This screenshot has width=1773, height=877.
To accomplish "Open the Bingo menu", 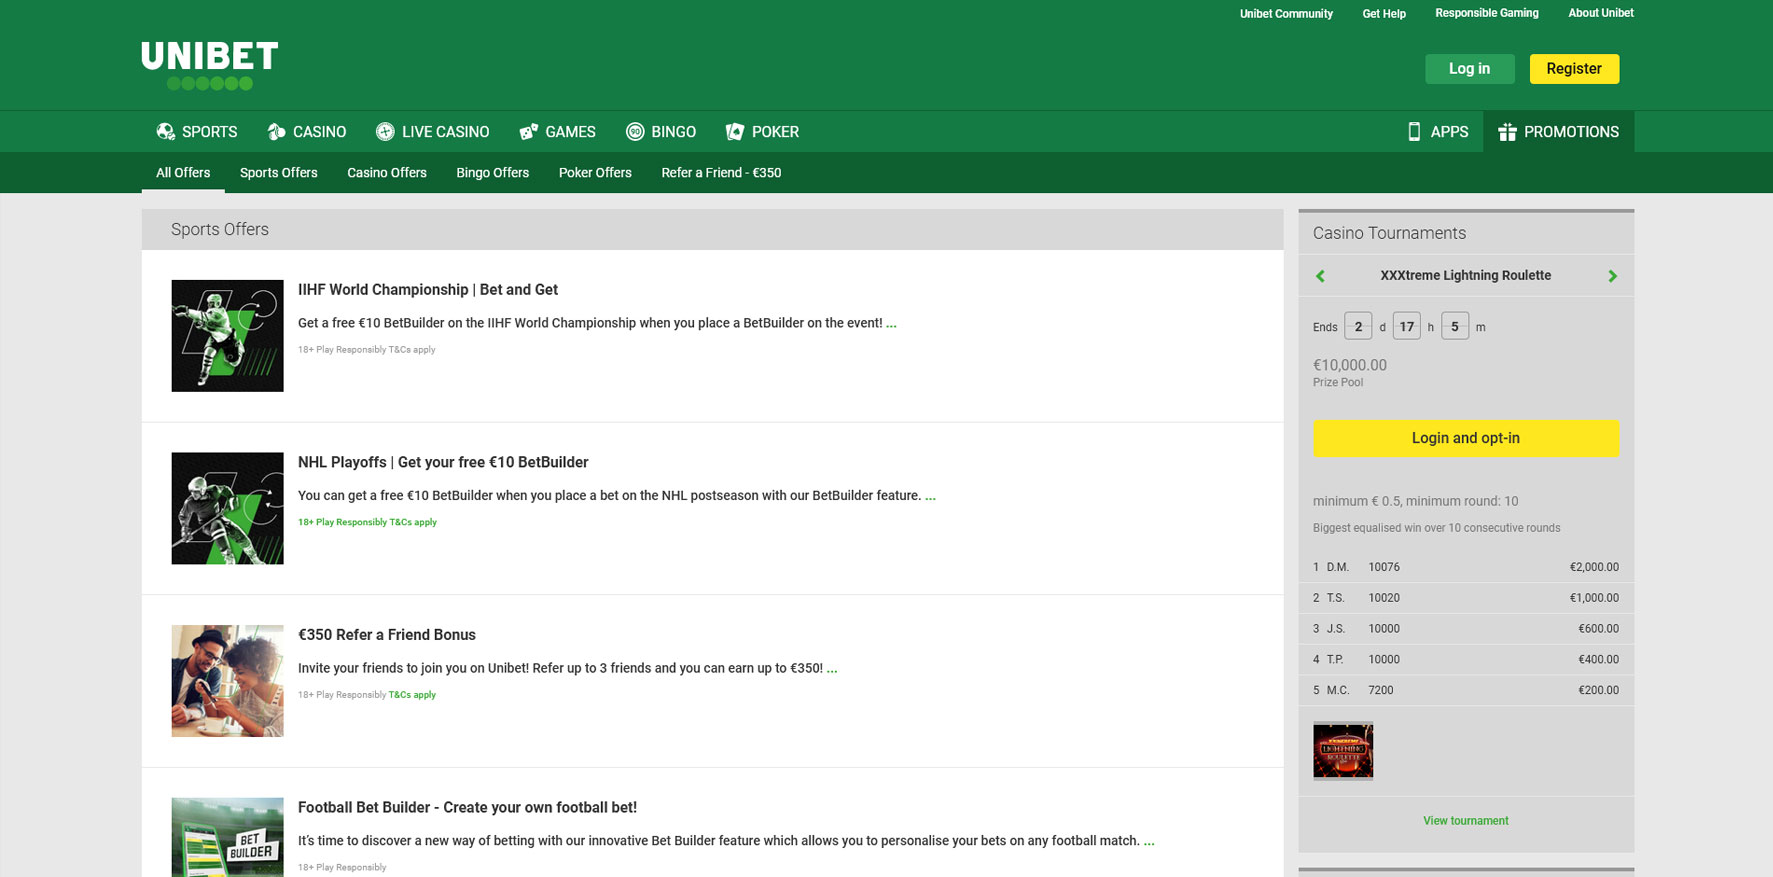I will (x=661, y=132).
